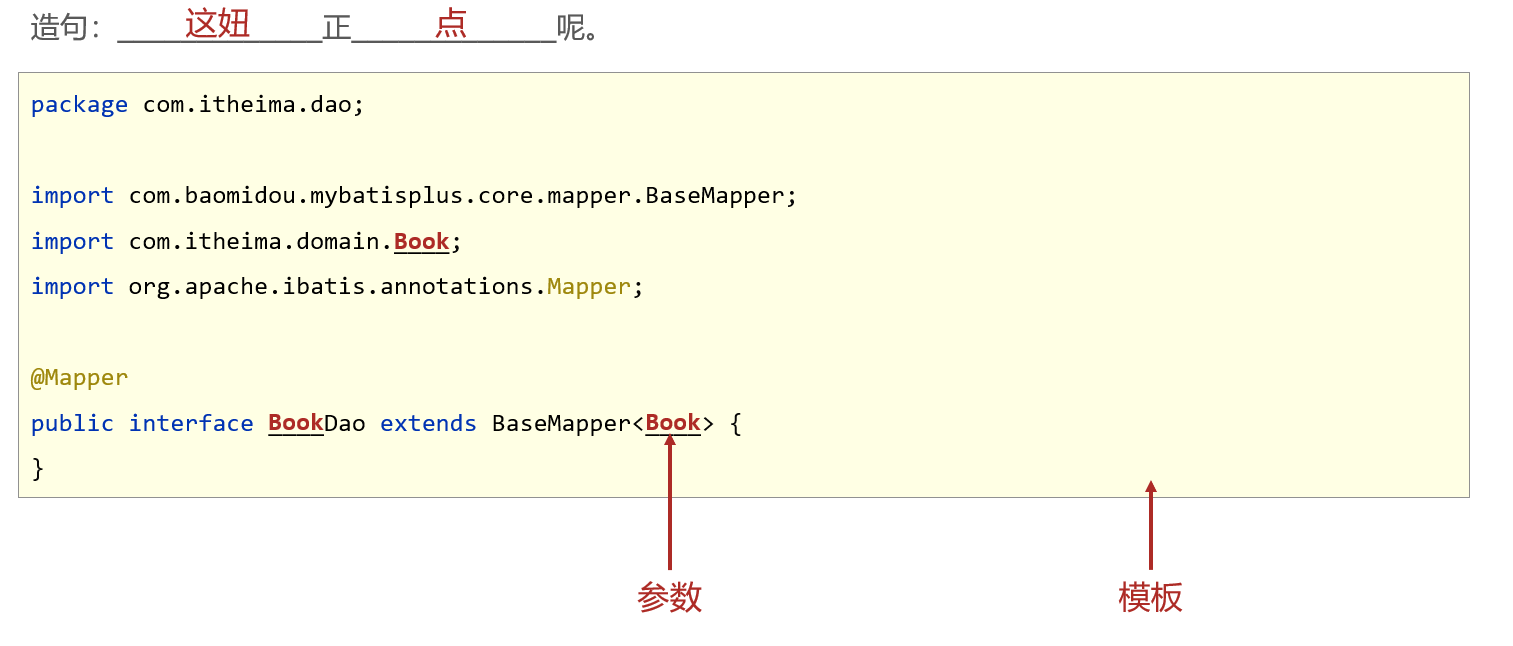This screenshot has width=1513, height=646.
Task: Click the 模板 label
Action: [1150, 597]
